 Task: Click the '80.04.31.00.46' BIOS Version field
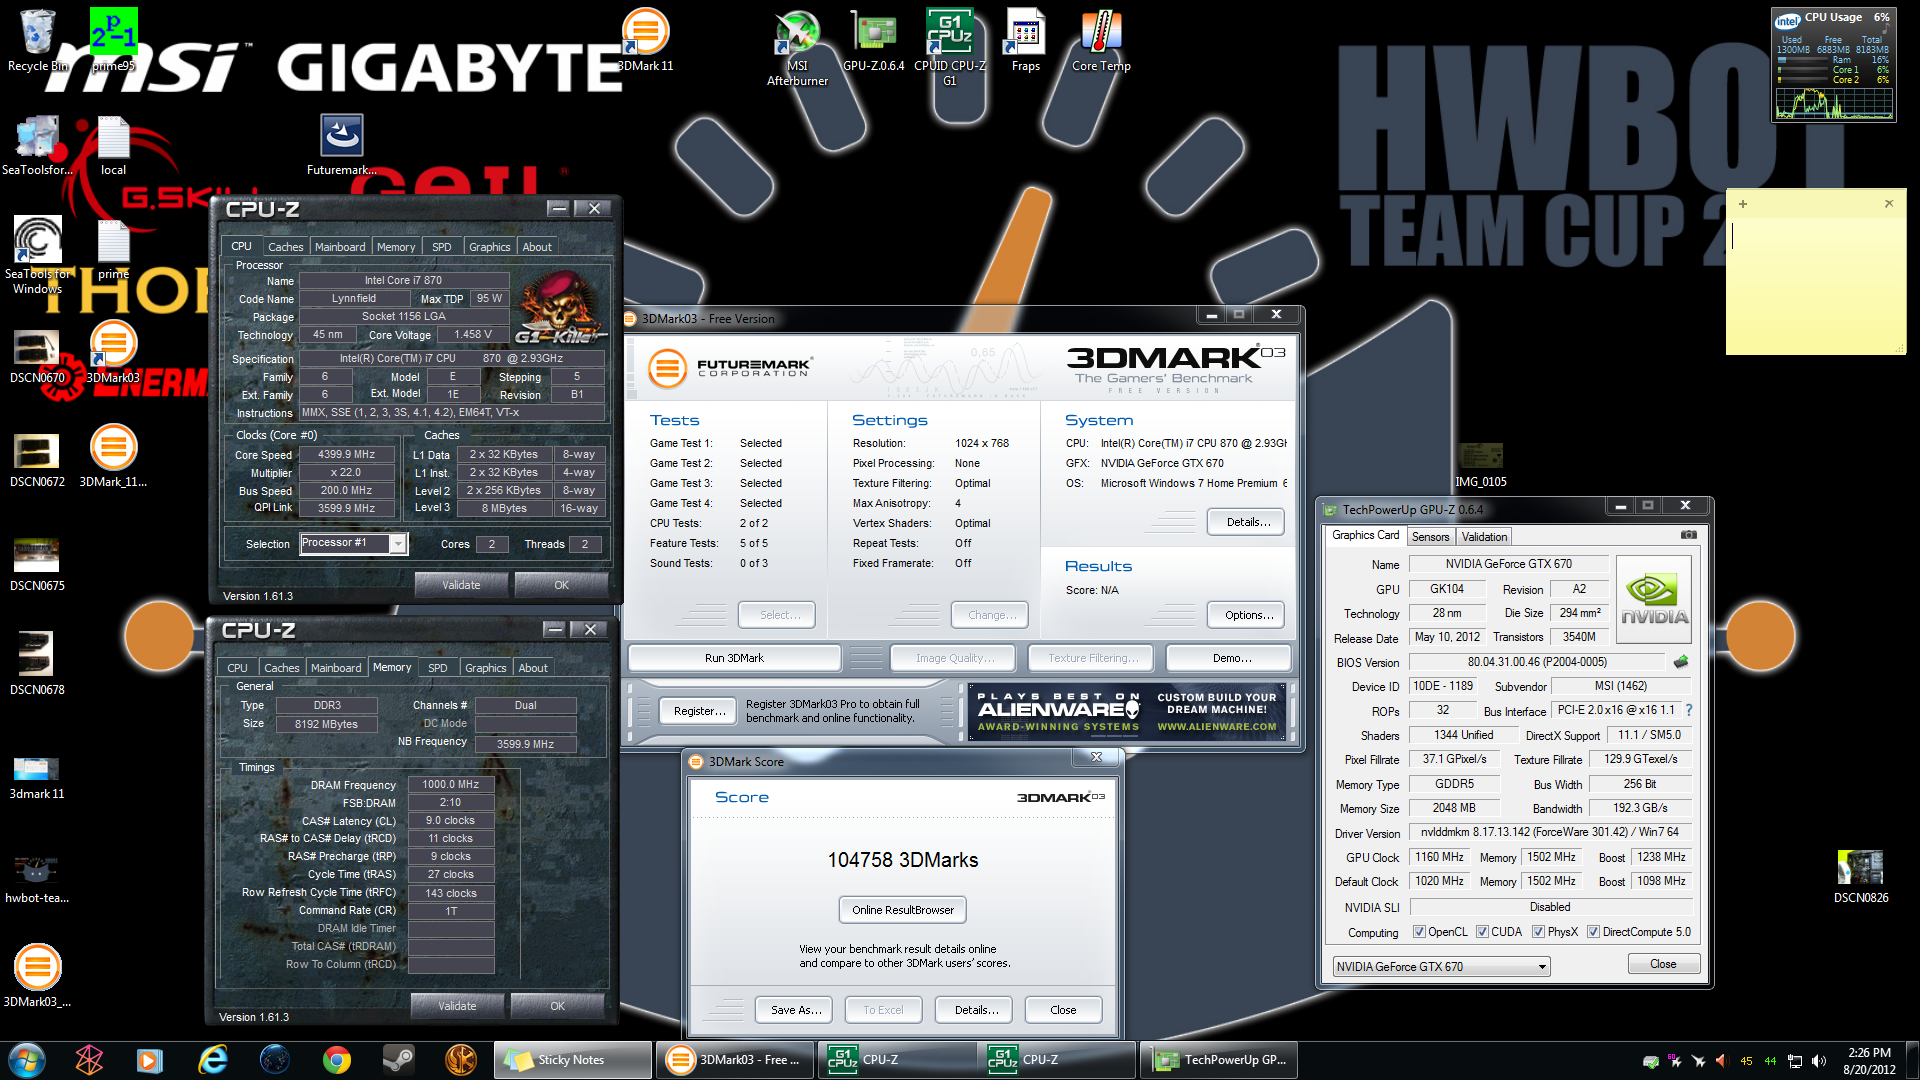click(1537, 662)
